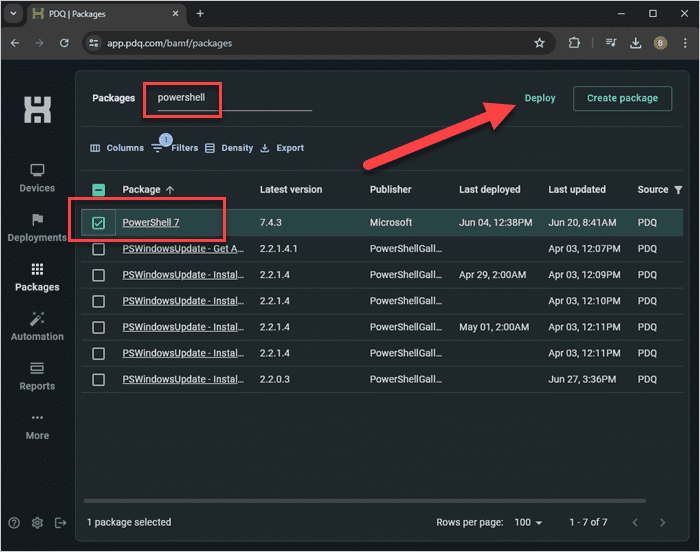This screenshot has height=552, width=700.
Task: Open the Deployments section
Action: [x=37, y=228]
